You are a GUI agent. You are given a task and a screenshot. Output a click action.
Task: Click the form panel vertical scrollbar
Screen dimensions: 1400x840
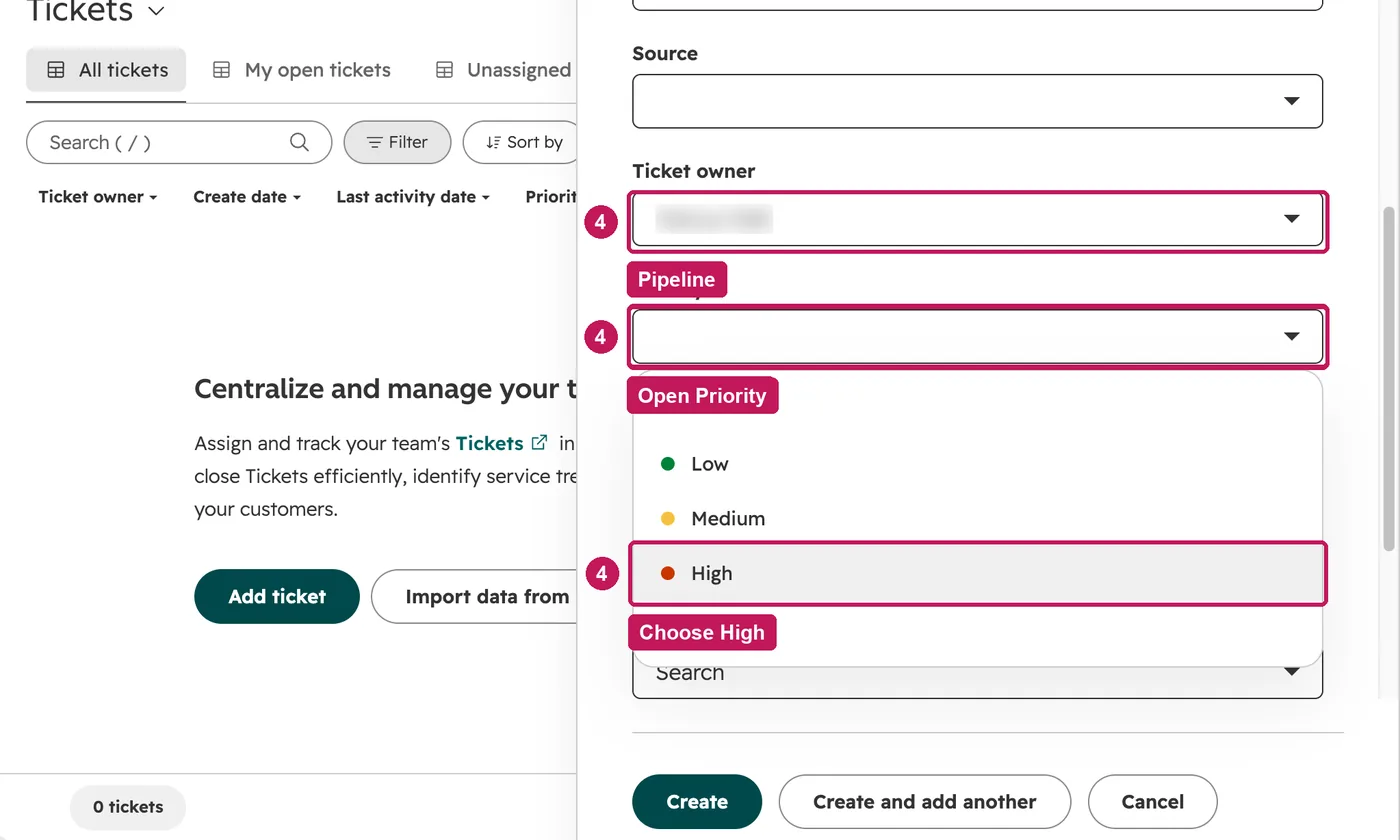pos(1388,378)
